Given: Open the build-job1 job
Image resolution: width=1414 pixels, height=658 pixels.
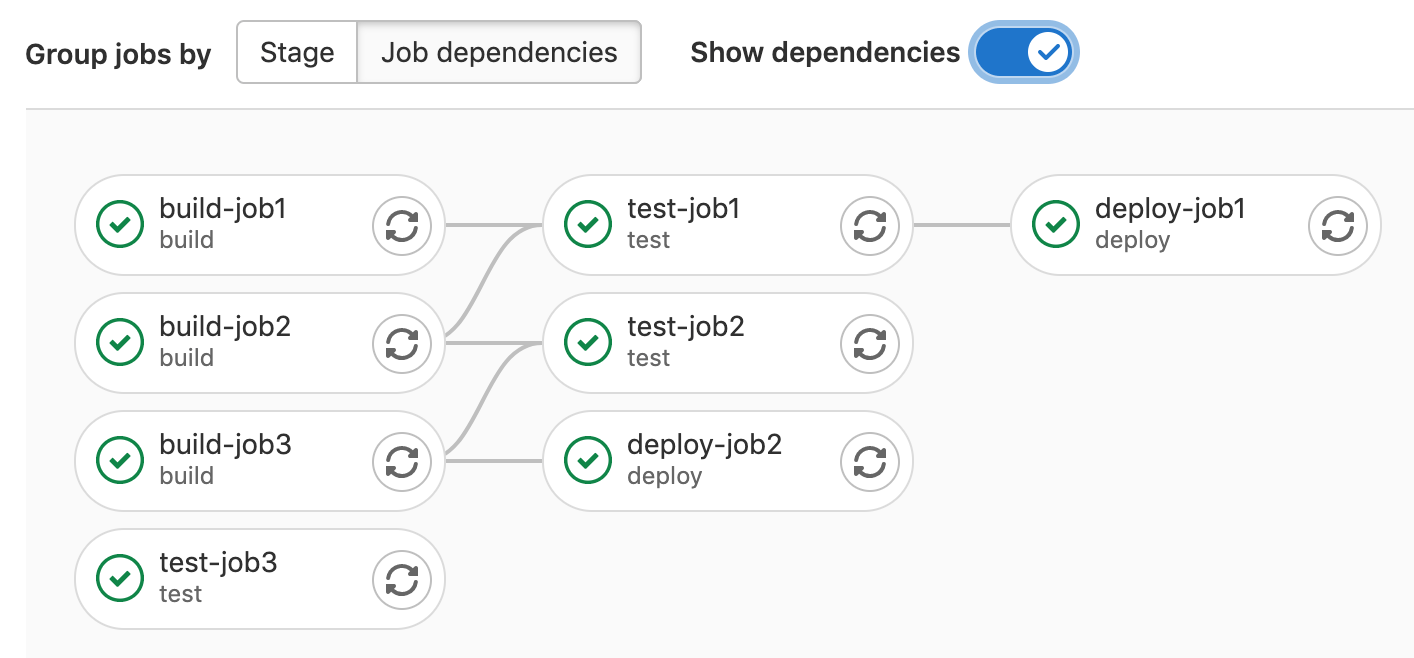Looking at the screenshot, I should [225, 209].
